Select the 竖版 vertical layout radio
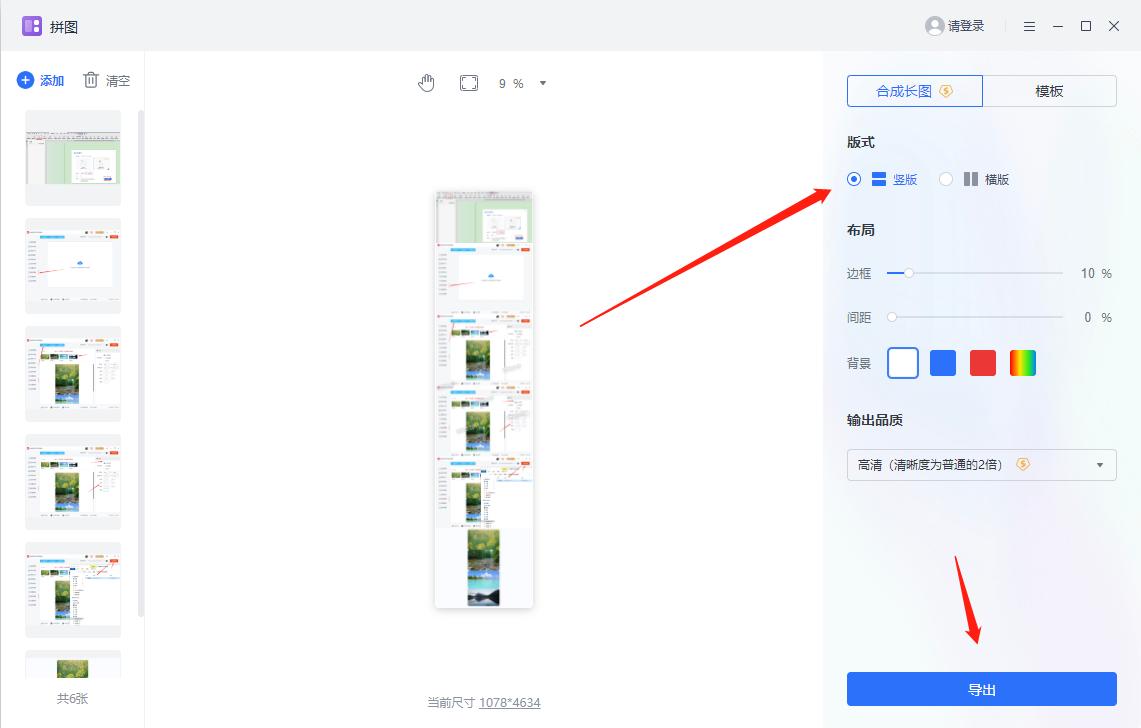Screen dimensions: 1141x728 click(854, 179)
